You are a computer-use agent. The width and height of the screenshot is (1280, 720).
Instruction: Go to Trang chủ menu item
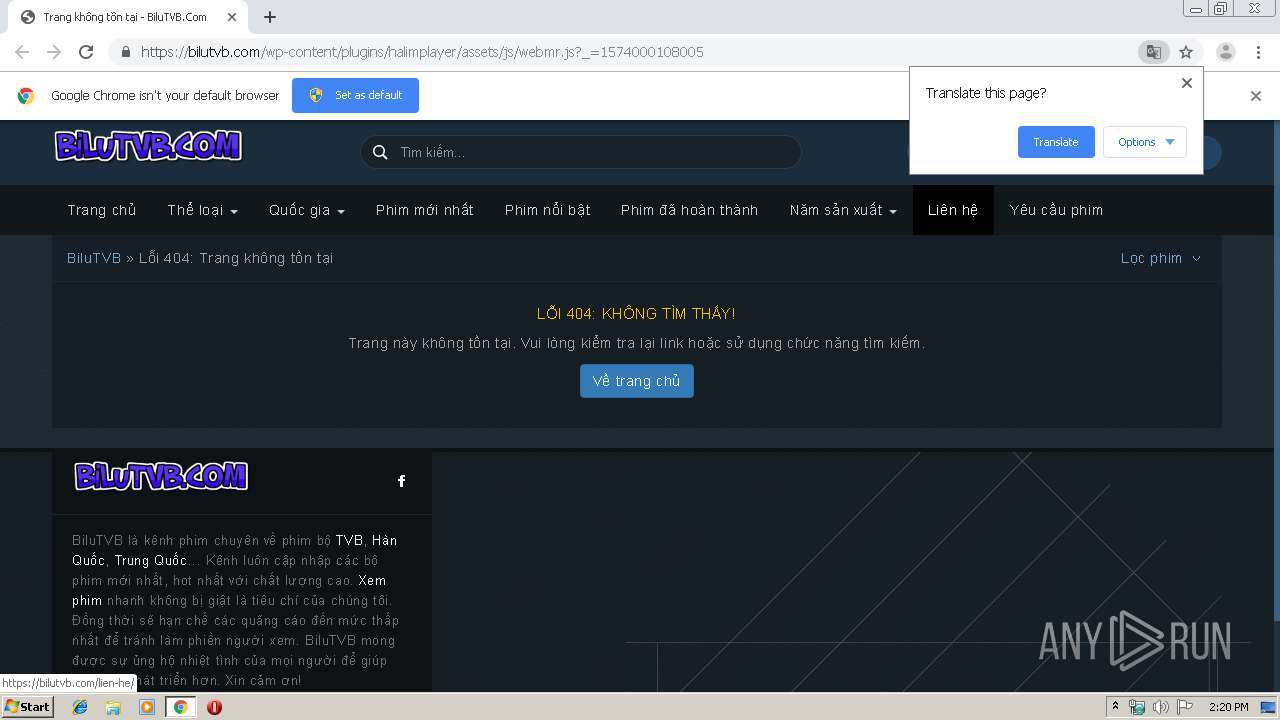pyautogui.click(x=102, y=210)
